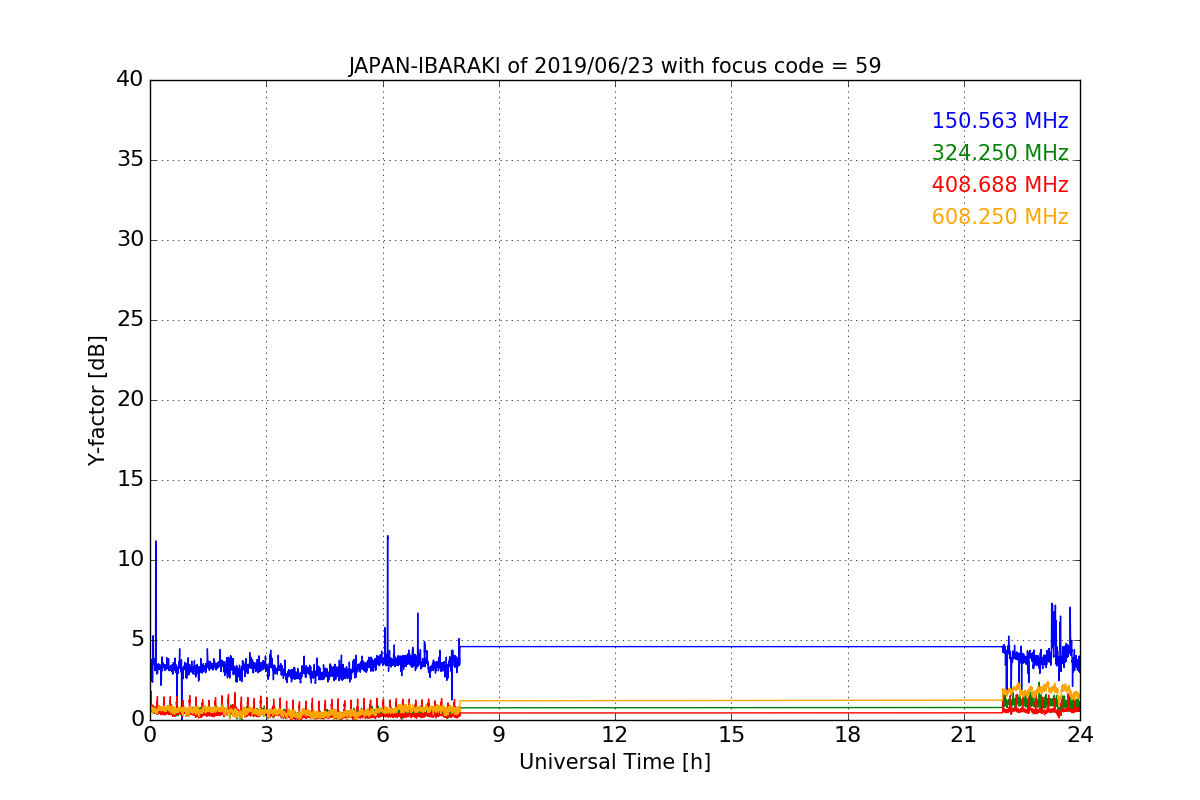Click the y-axis tick label 10
The image size is (1200, 800).
point(130,559)
